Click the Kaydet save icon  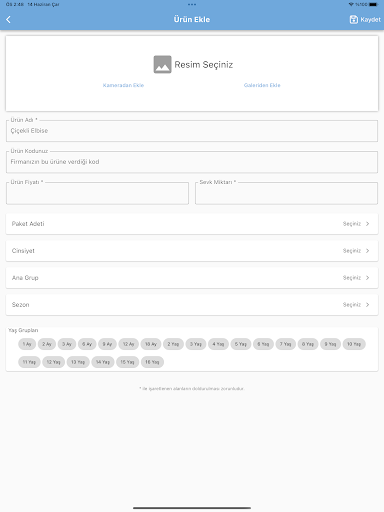354,20
